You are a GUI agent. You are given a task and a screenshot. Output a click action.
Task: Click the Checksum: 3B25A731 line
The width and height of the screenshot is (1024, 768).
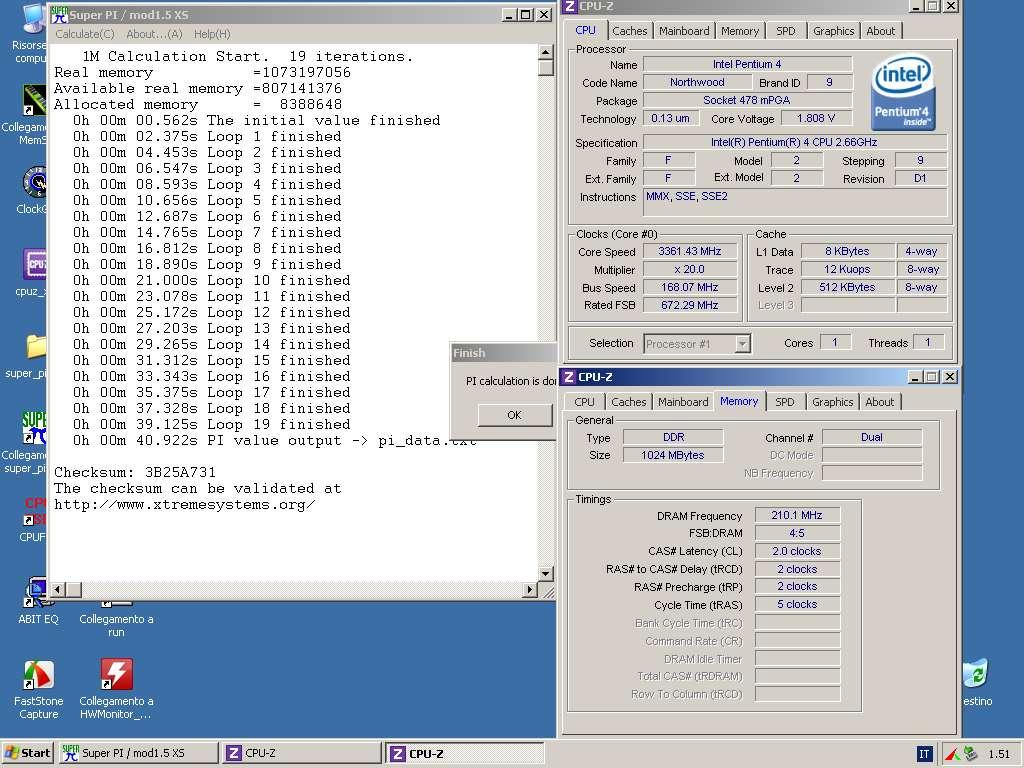(135, 472)
